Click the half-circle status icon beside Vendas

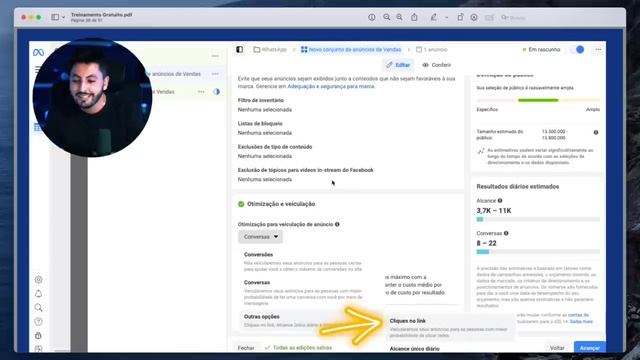point(216,92)
